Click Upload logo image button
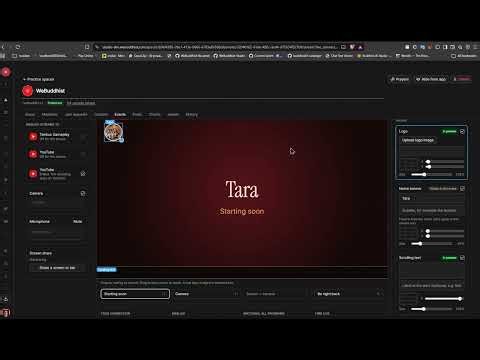This screenshot has height=360, width=480. tap(418, 140)
